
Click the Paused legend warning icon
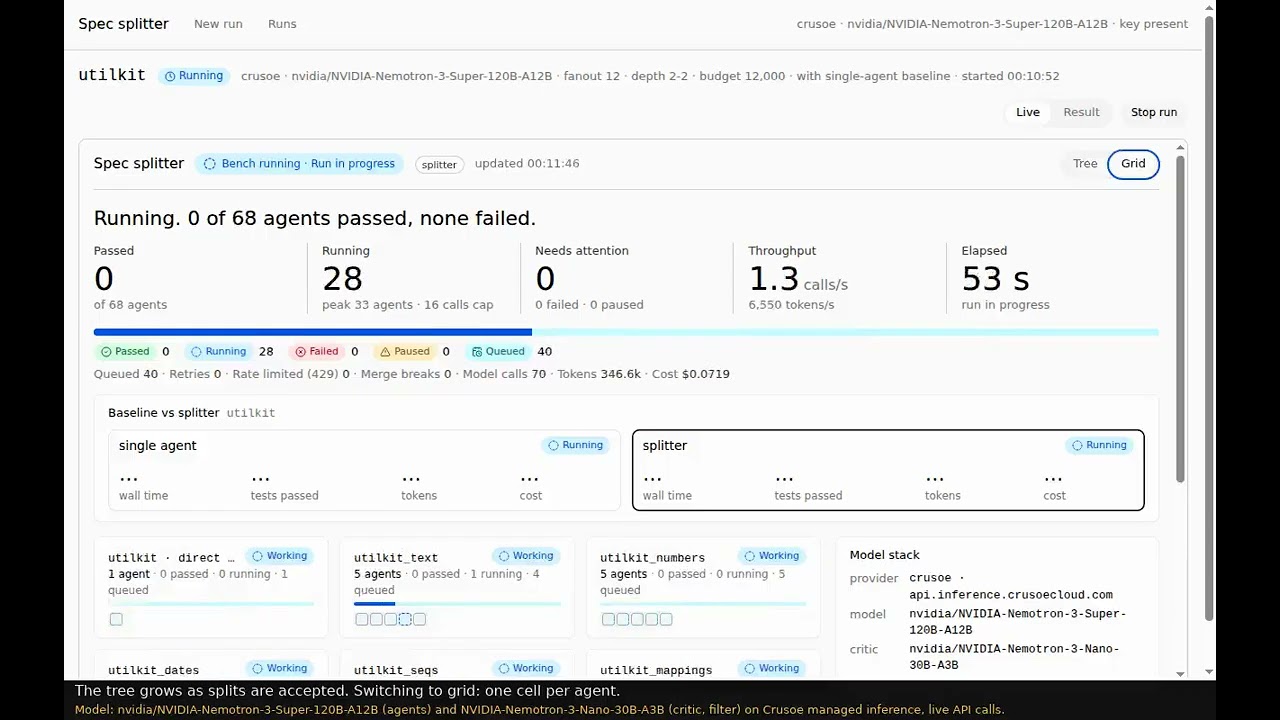point(385,352)
